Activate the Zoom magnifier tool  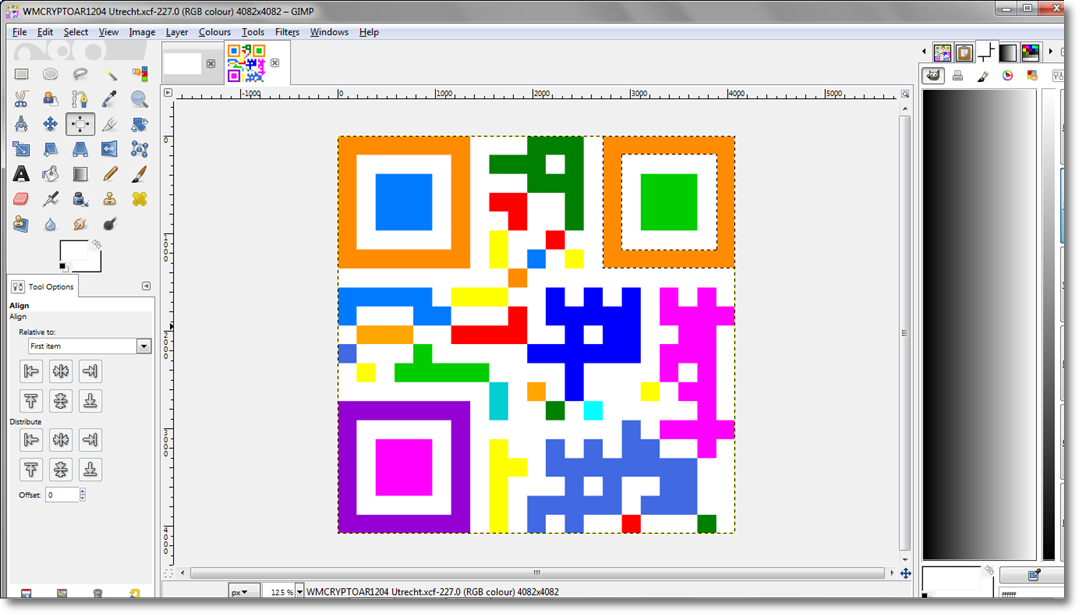click(x=139, y=99)
